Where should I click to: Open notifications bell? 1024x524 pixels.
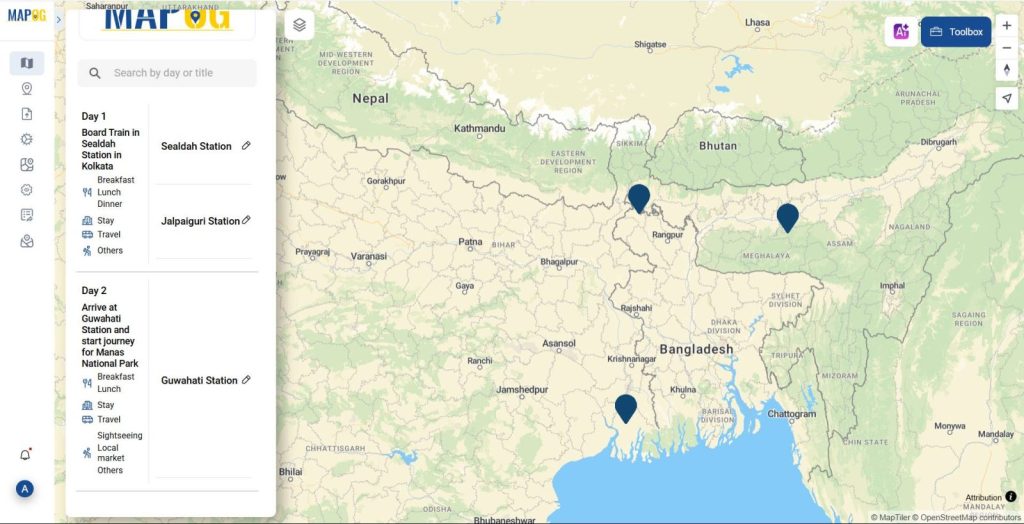(x=25, y=455)
